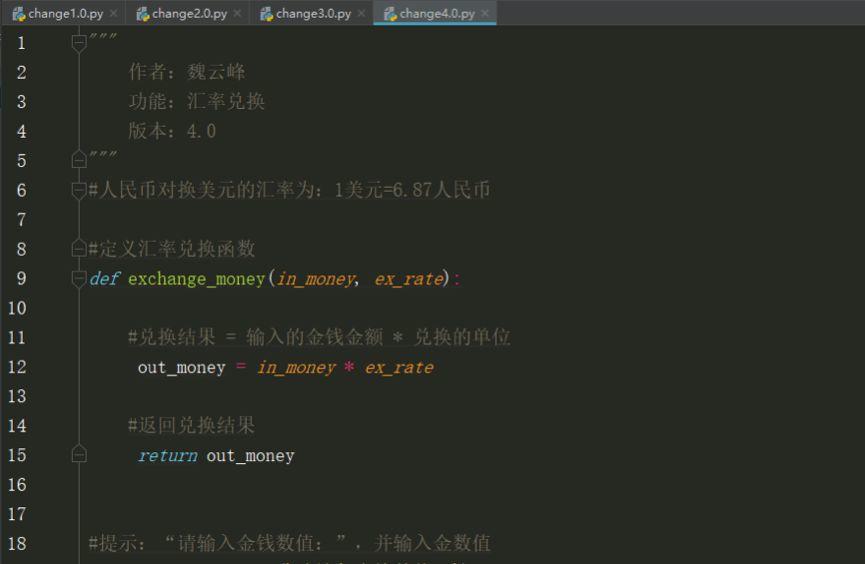The height and width of the screenshot is (564, 865).
Task: Collapse the docstring fold marker on line 1
Action: click(x=79, y=42)
